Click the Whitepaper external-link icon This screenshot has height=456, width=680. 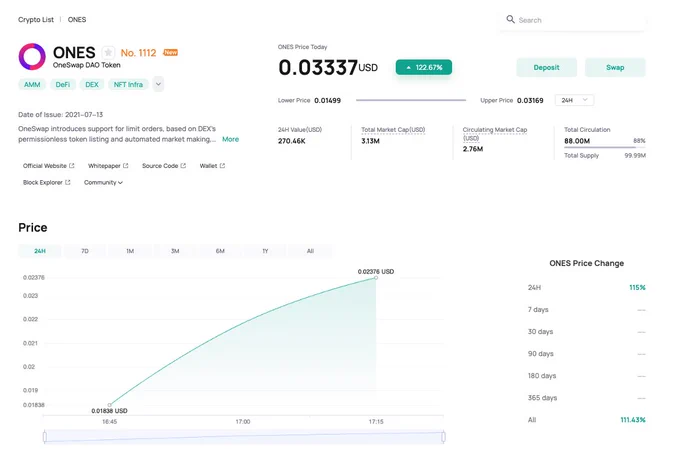126,166
